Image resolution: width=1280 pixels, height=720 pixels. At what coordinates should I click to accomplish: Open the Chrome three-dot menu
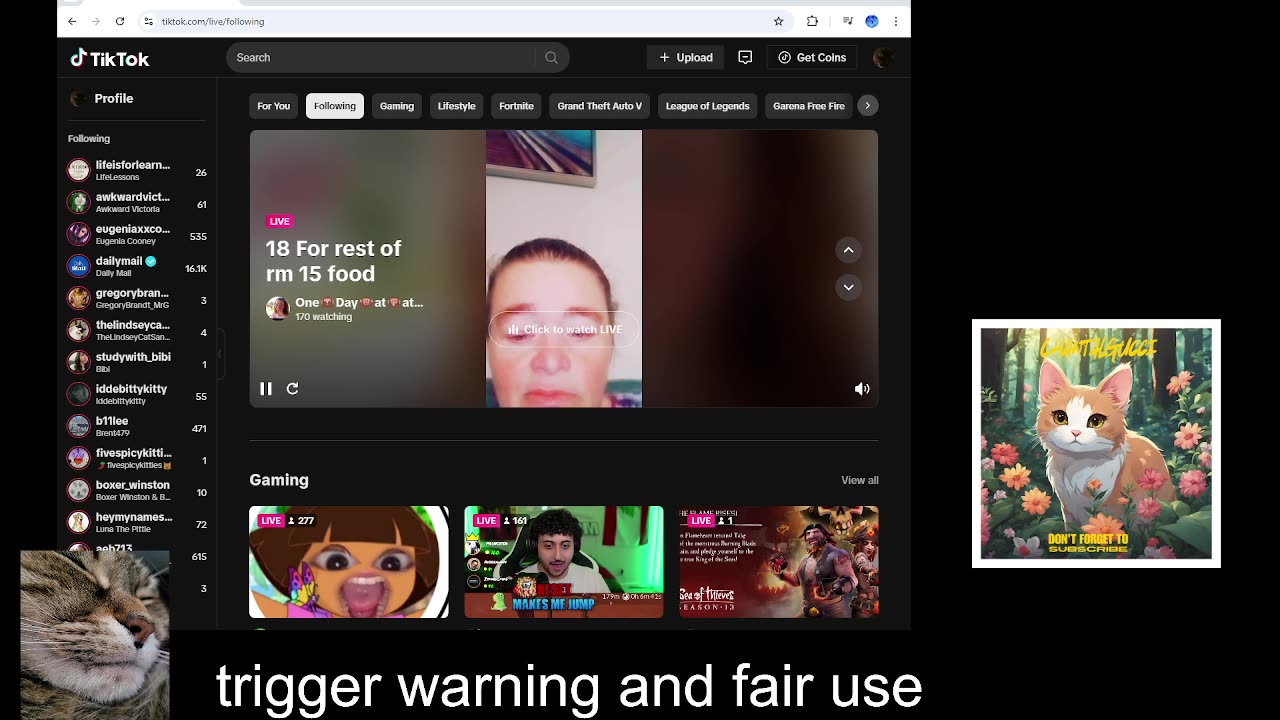[x=896, y=21]
